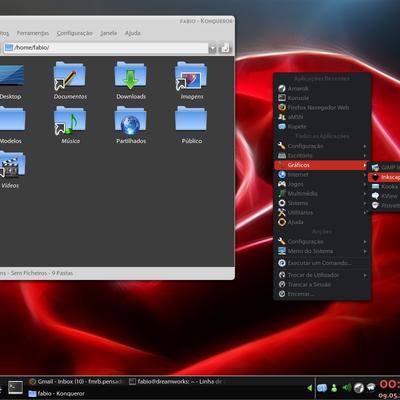This screenshot has width=400, height=400.
Task: Expand the Sistema submenu
Action: (x=322, y=203)
